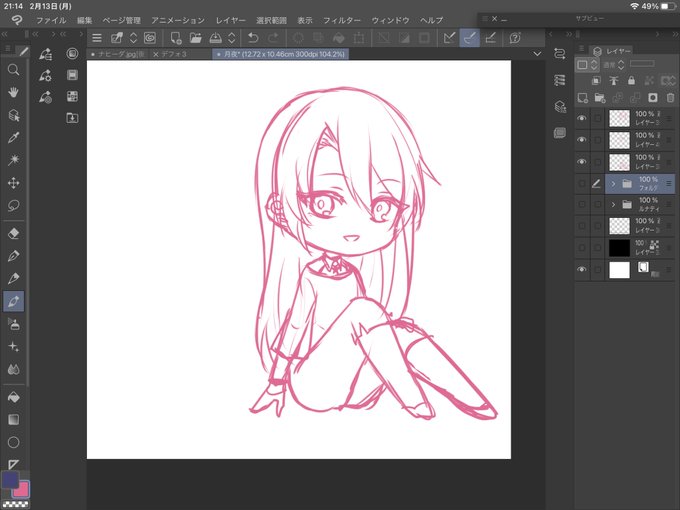Hide レイヤー 4 using its eye icon
The height and width of the screenshot is (510, 680).
coord(582,140)
